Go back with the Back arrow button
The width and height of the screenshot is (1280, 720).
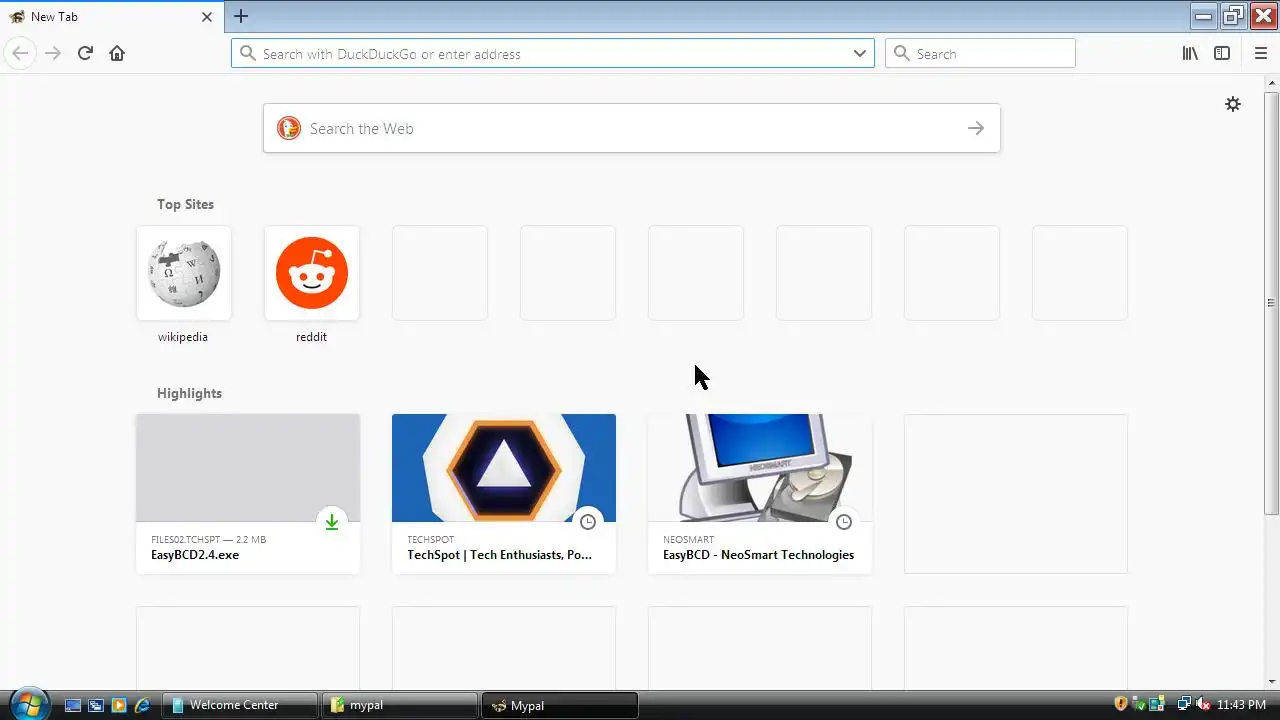click(20, 53)
